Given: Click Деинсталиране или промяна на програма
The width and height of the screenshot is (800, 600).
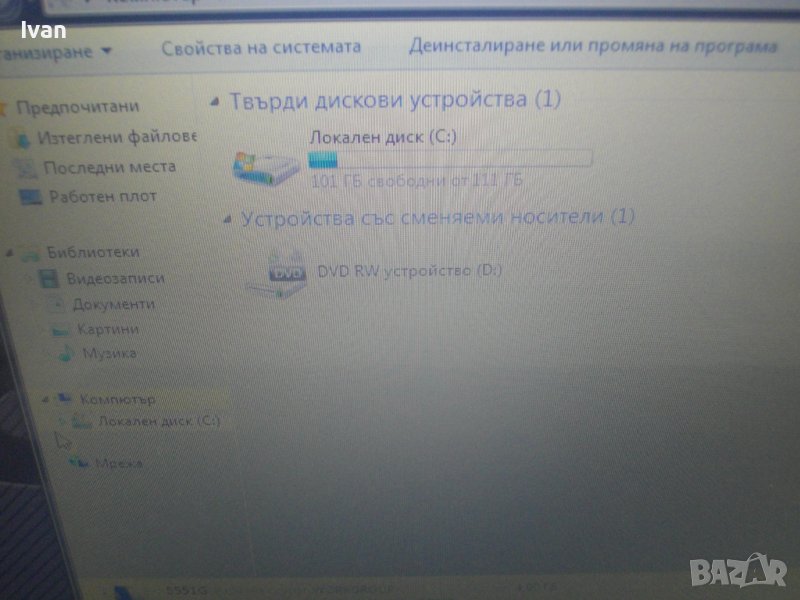Looking at the screenshot, I should point(592,47).
